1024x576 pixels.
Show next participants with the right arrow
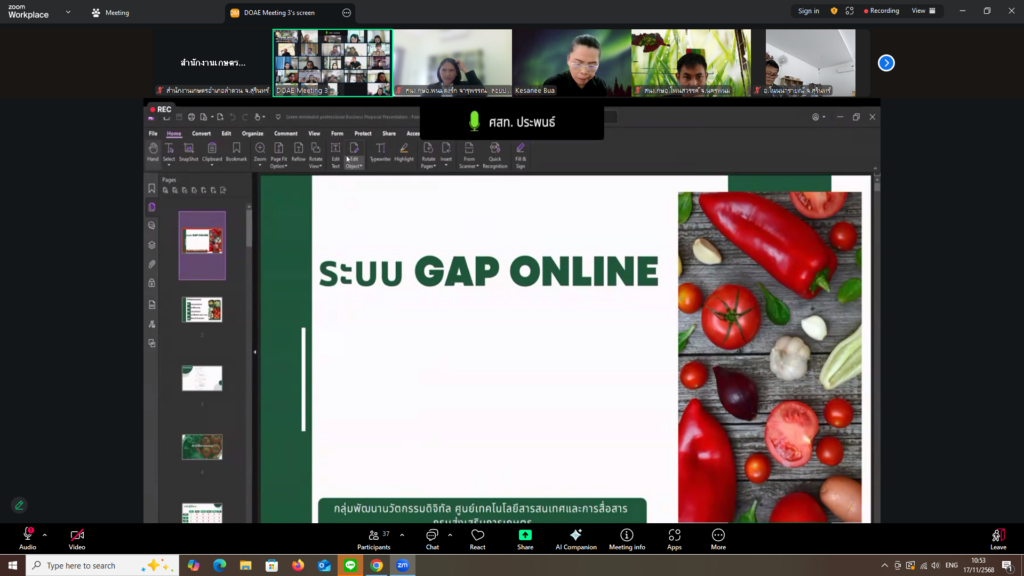[885, 62]
